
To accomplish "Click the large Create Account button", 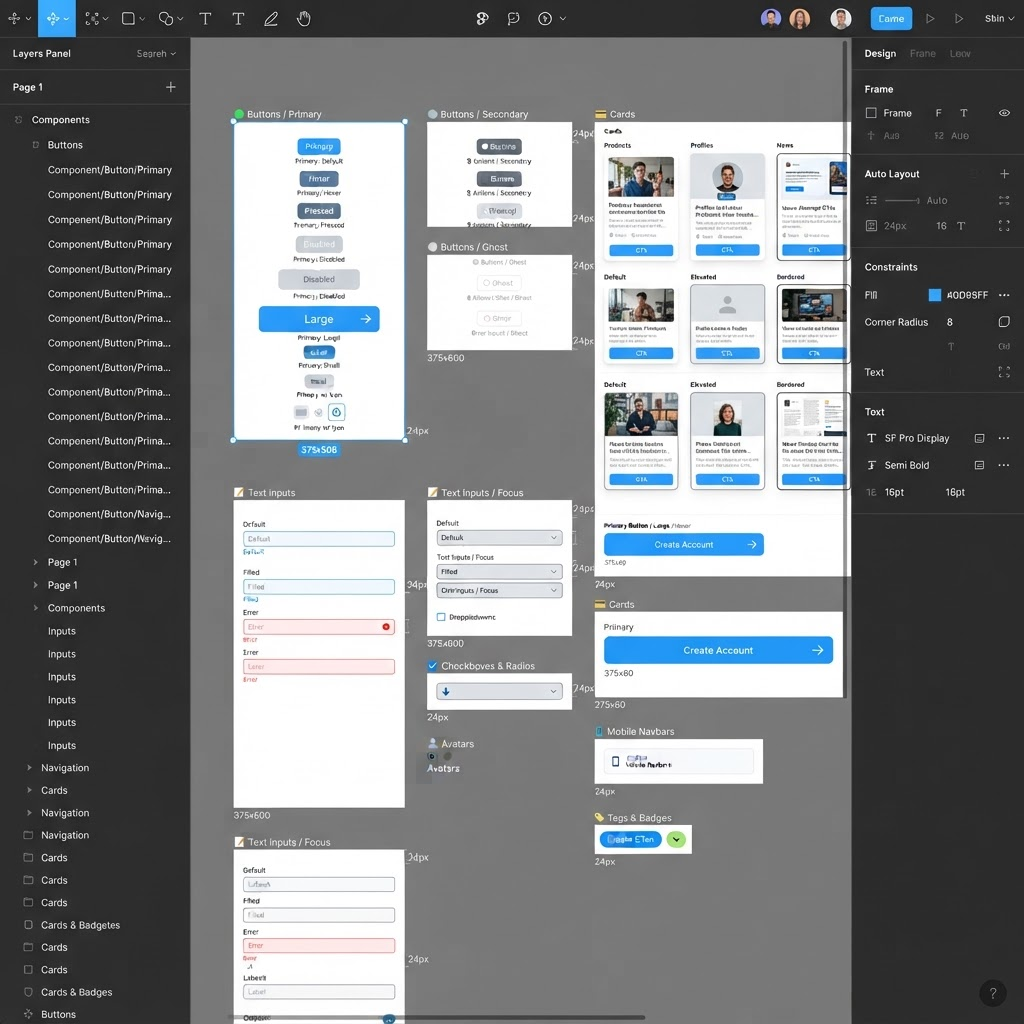I will coord(718,650).
